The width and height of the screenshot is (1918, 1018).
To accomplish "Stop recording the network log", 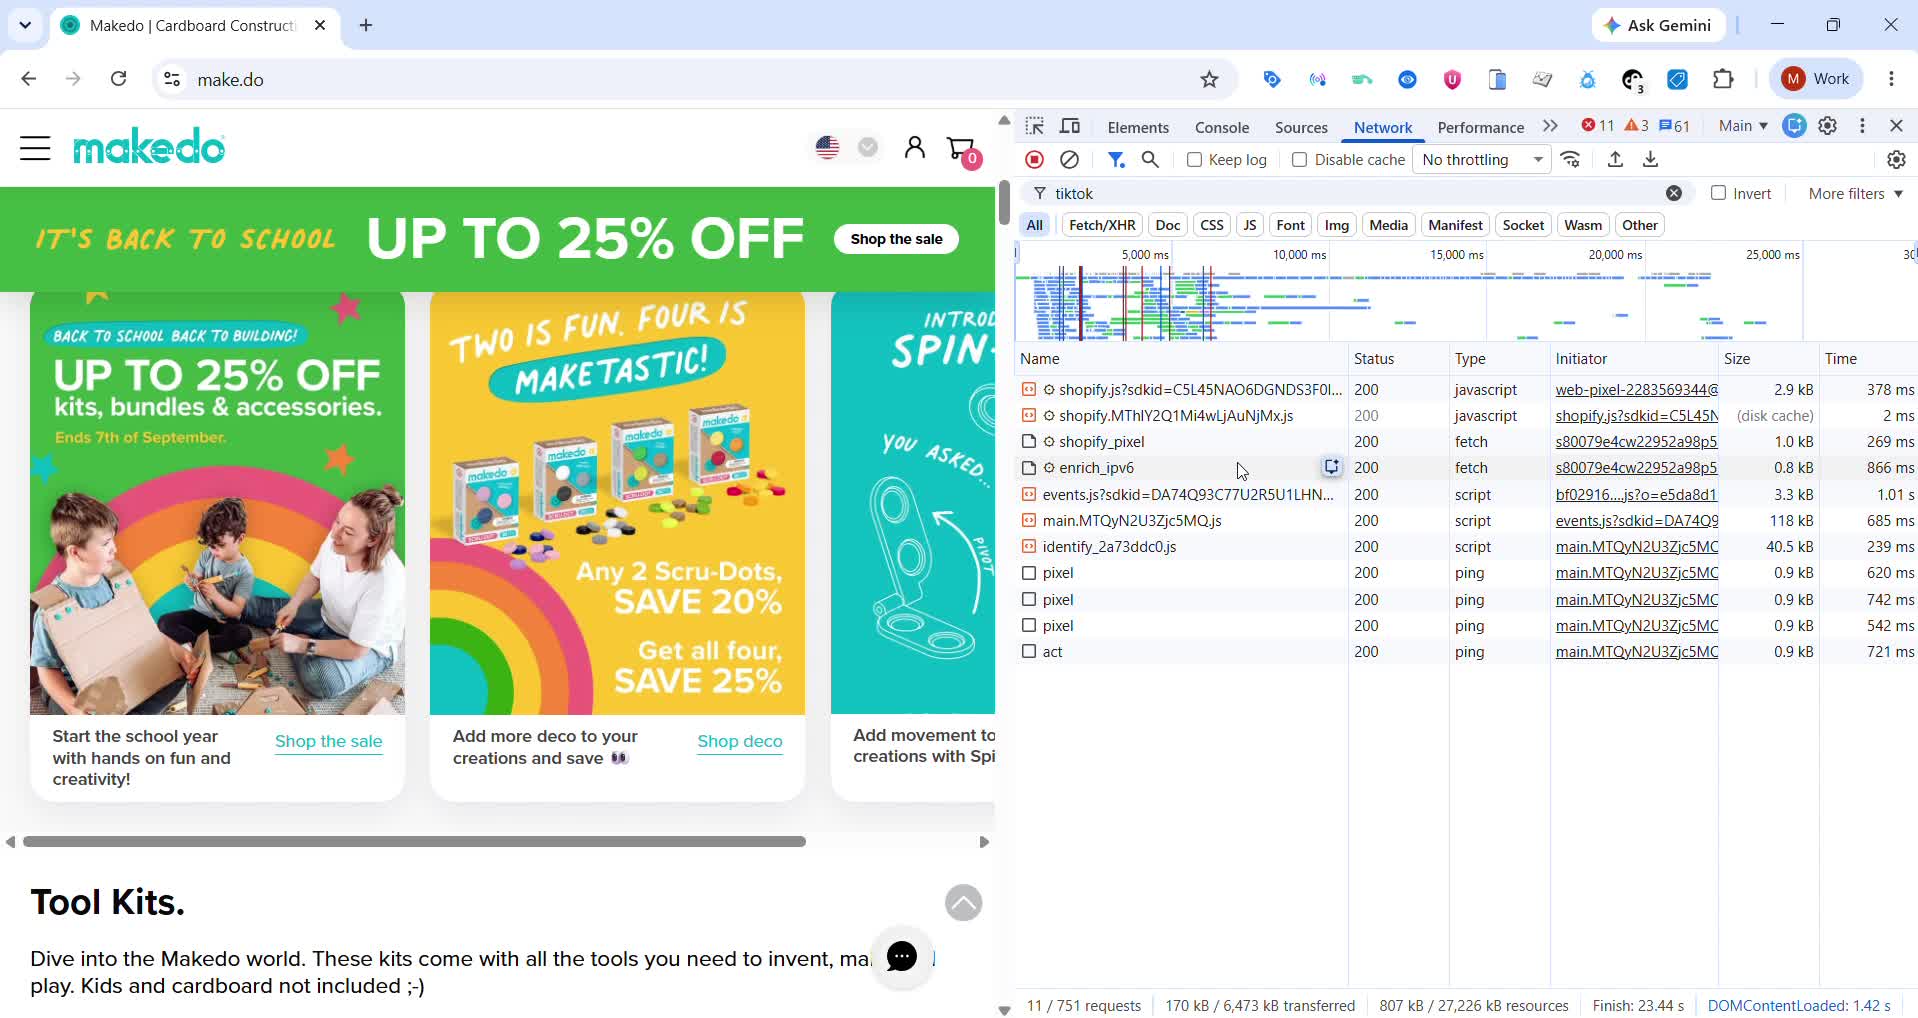I will (x=1035, y=160).
